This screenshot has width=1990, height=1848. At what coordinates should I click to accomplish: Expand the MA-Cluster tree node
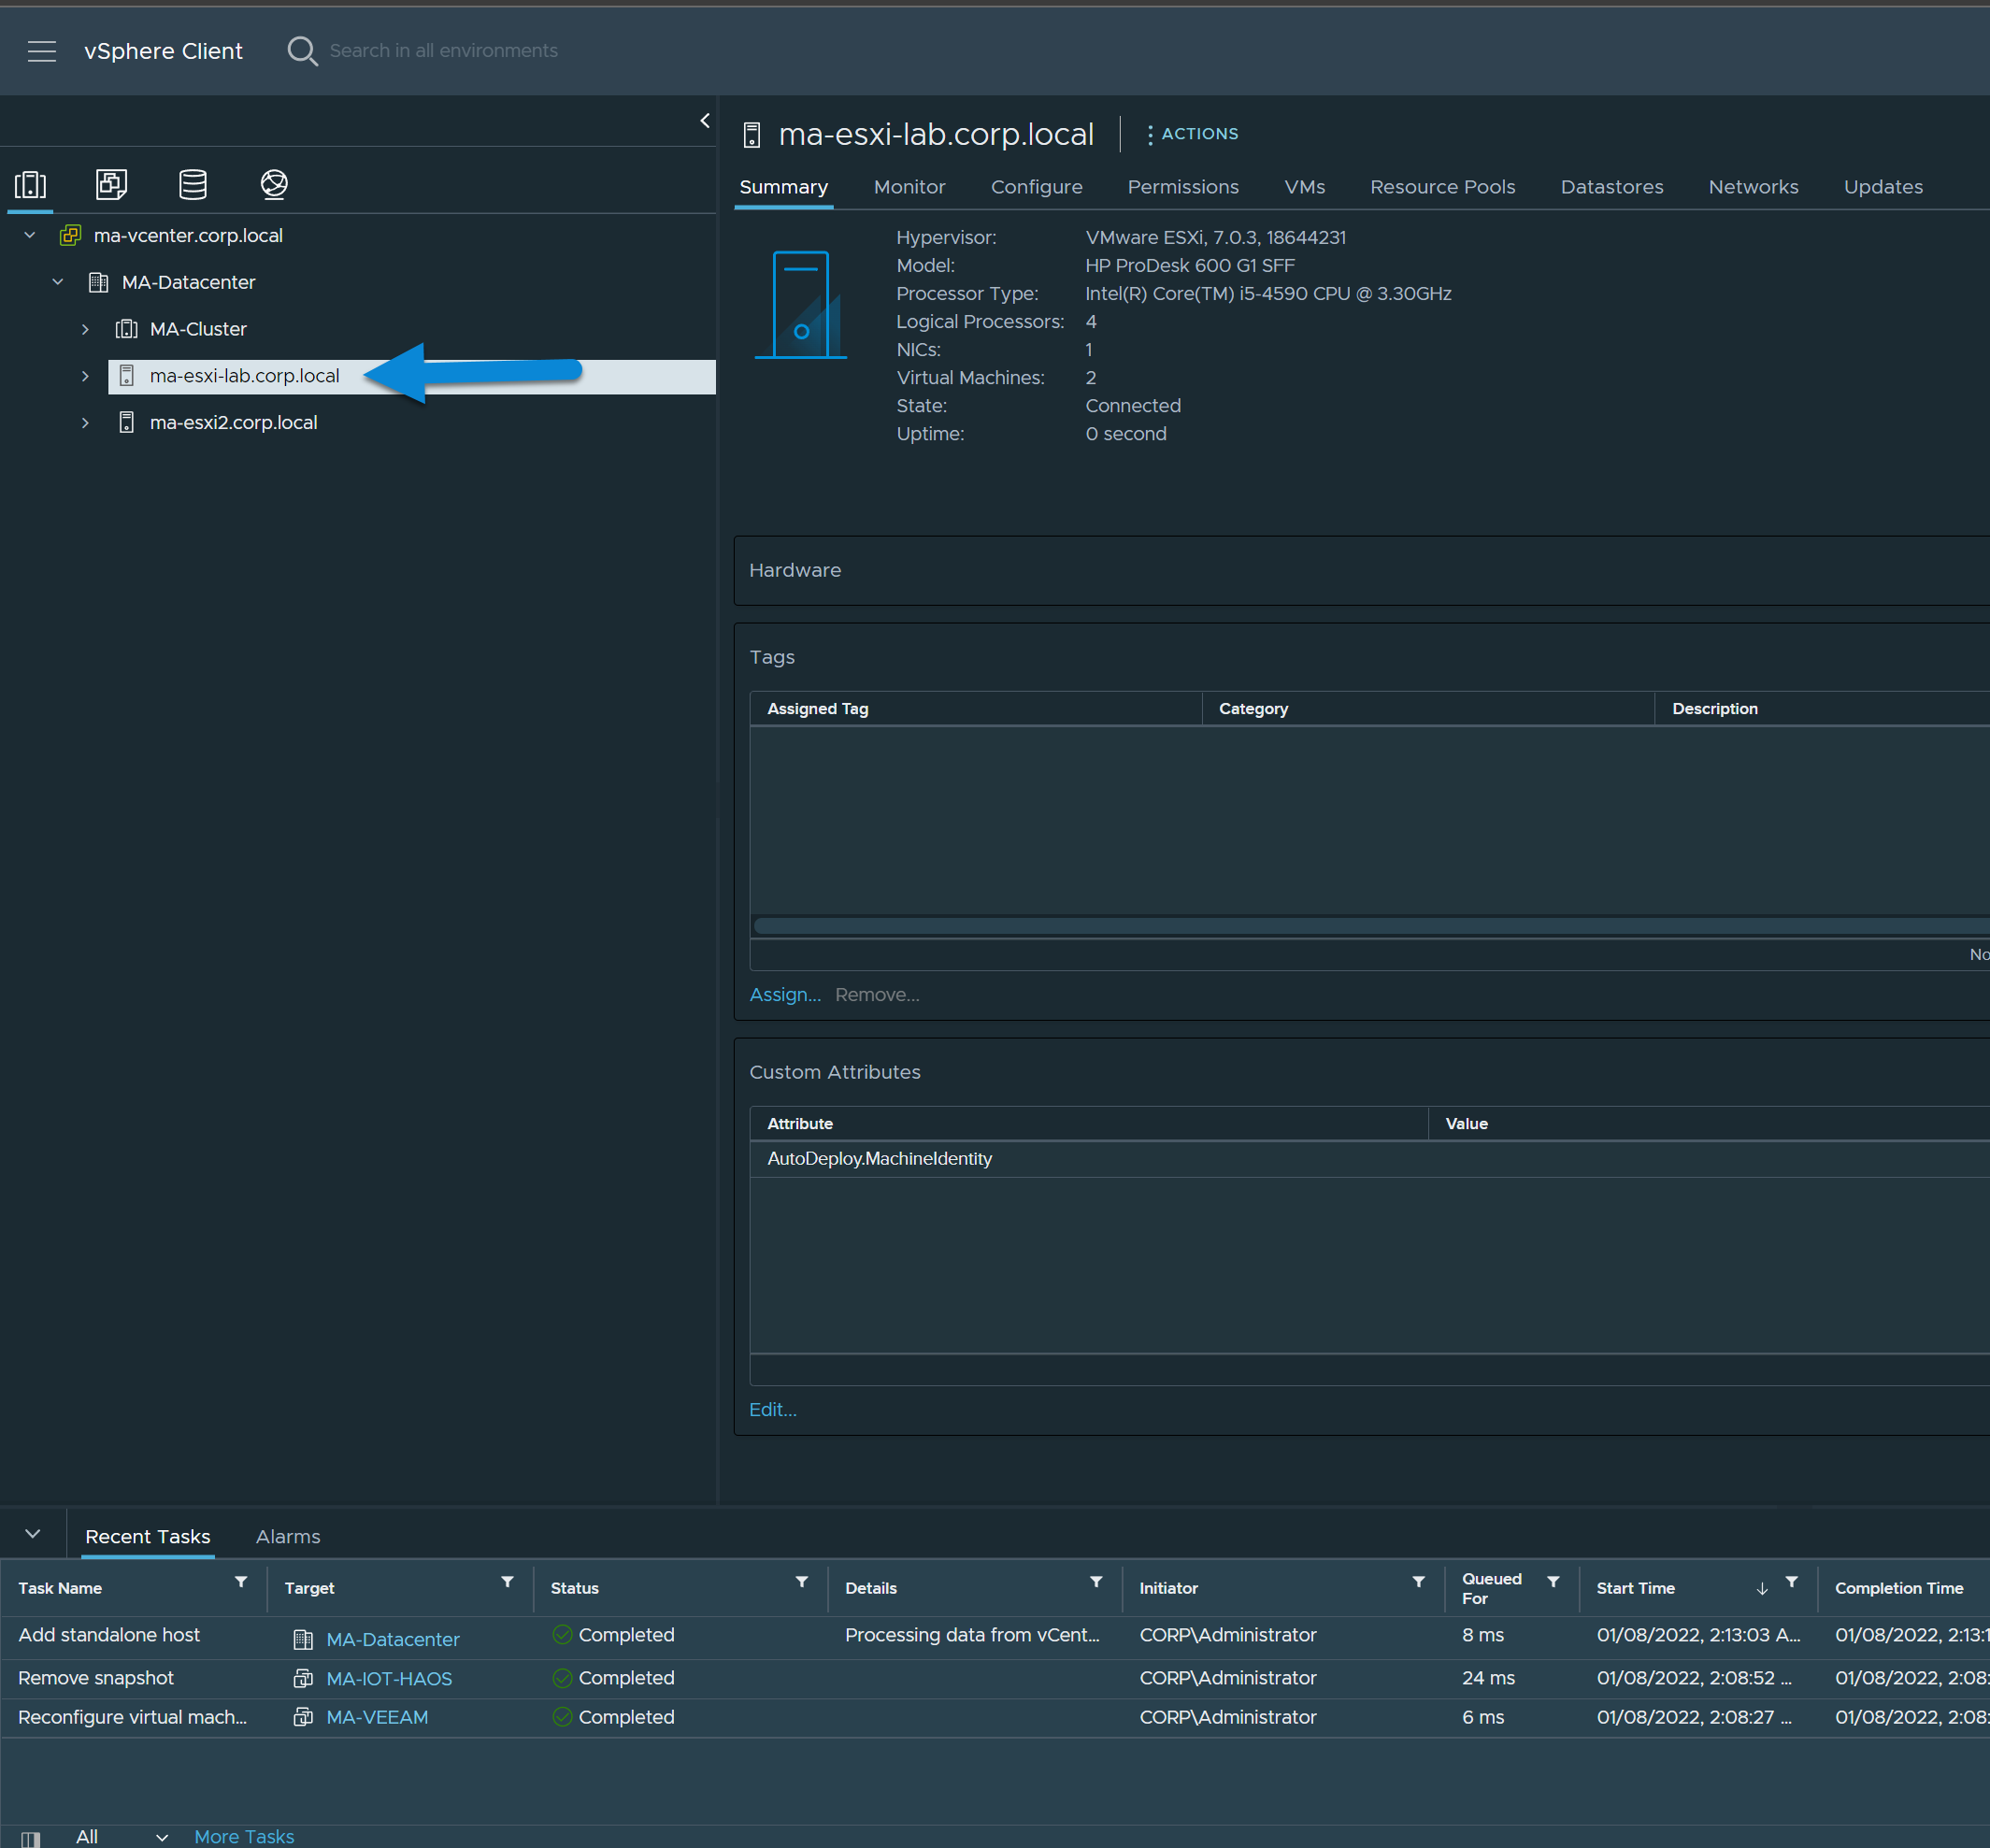[85, 329]
